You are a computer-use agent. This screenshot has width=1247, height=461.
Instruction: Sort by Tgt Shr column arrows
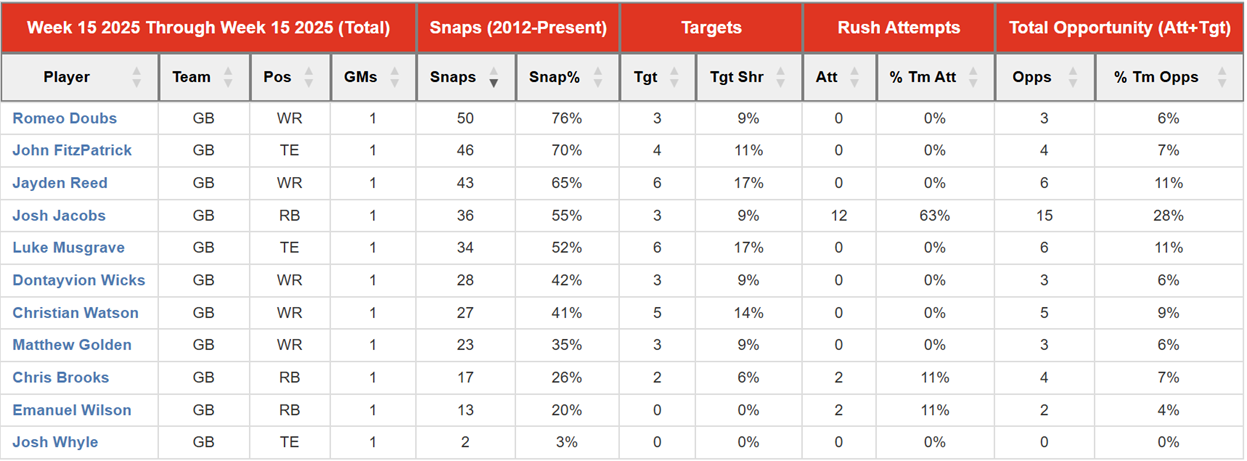coord(780,77)
